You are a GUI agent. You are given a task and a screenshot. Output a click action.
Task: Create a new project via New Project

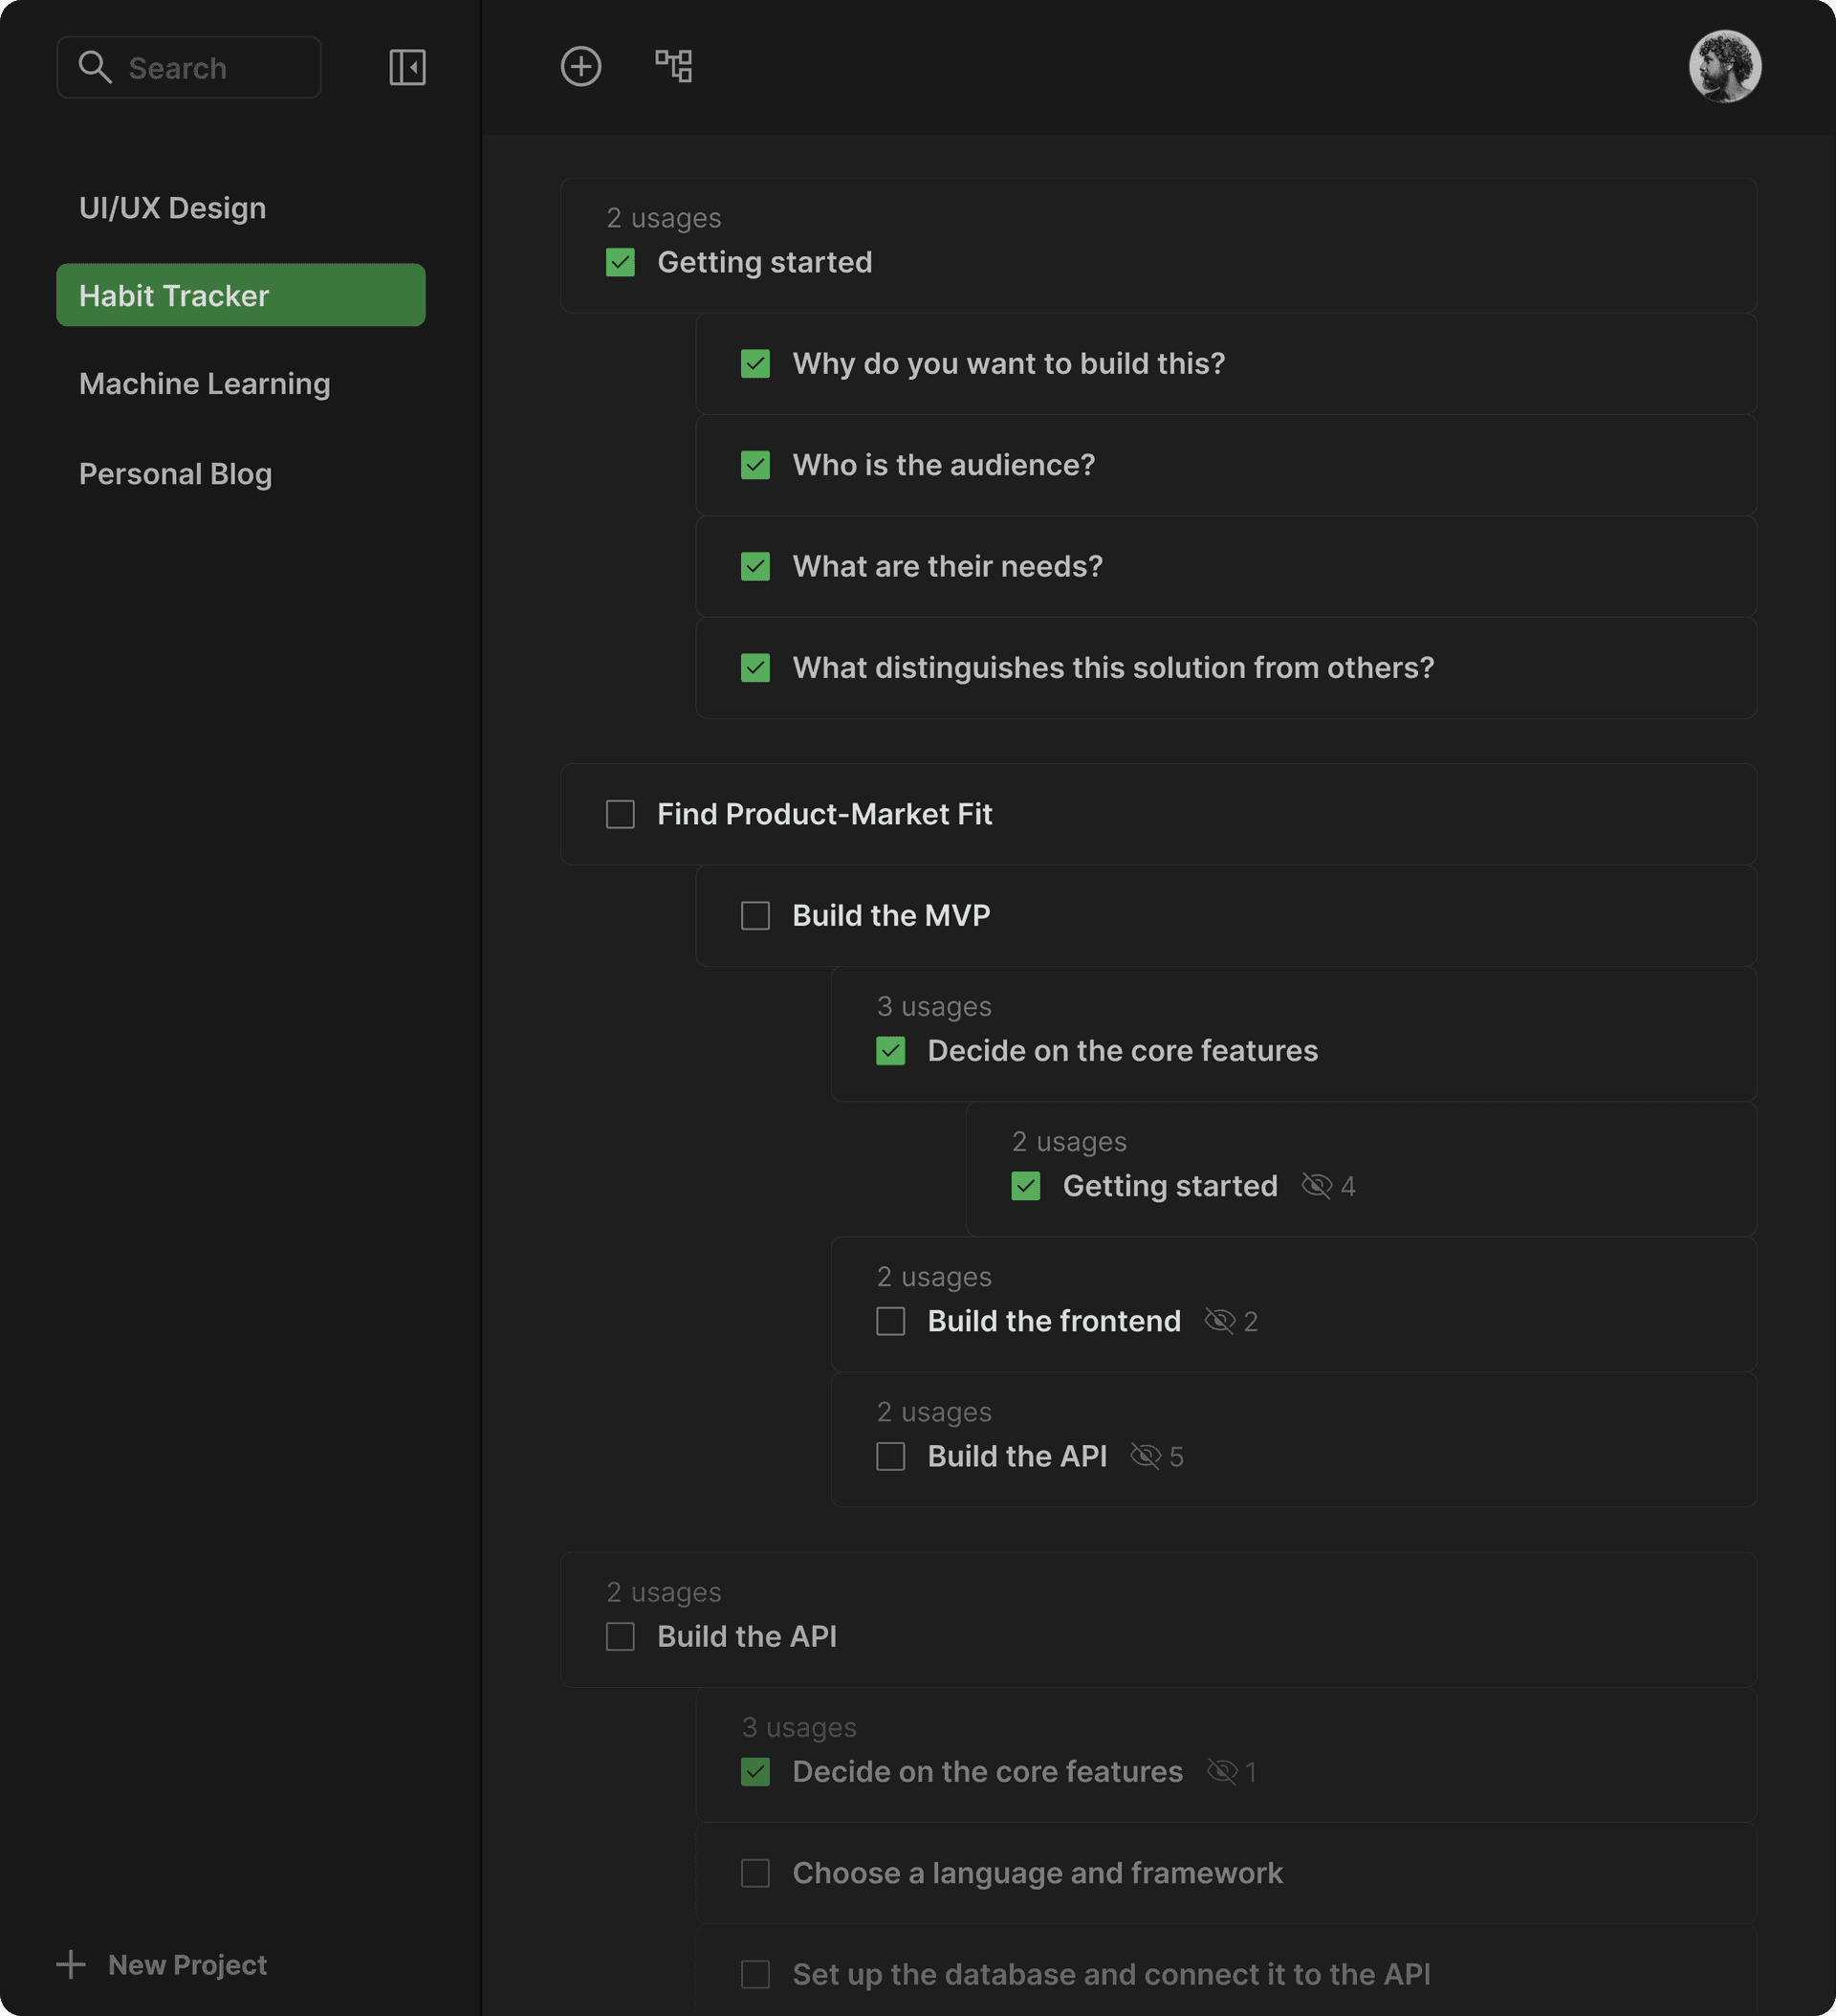(x=186, y=1964)
